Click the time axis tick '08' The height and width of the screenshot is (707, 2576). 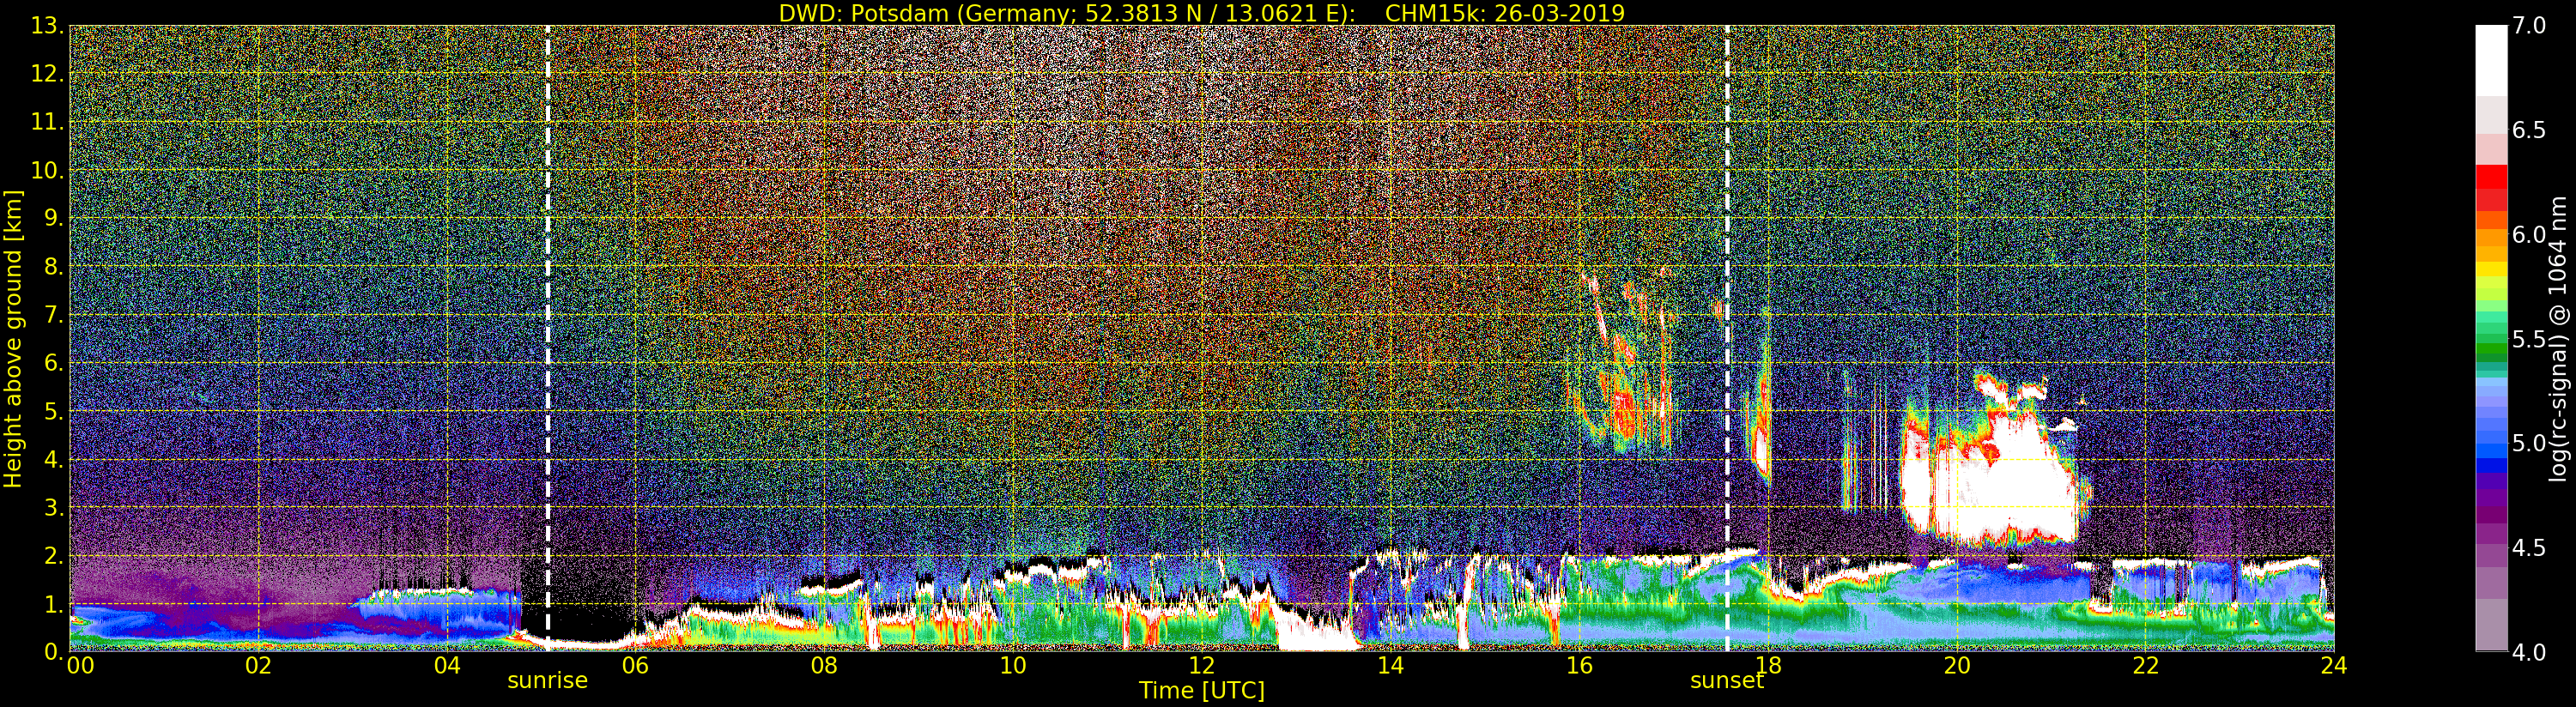click(824, 666)
